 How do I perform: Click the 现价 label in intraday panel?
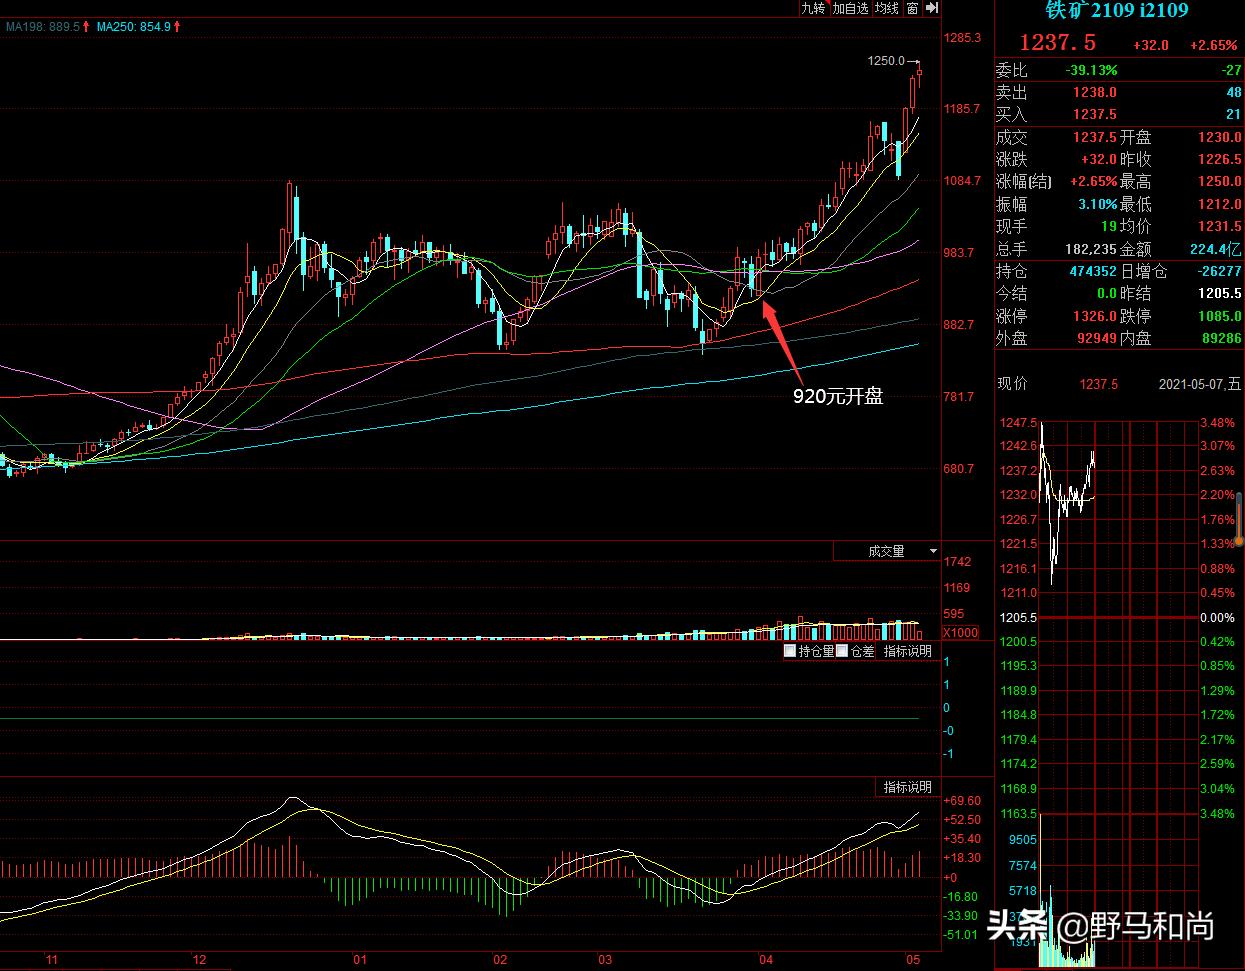coord(1012,384)
